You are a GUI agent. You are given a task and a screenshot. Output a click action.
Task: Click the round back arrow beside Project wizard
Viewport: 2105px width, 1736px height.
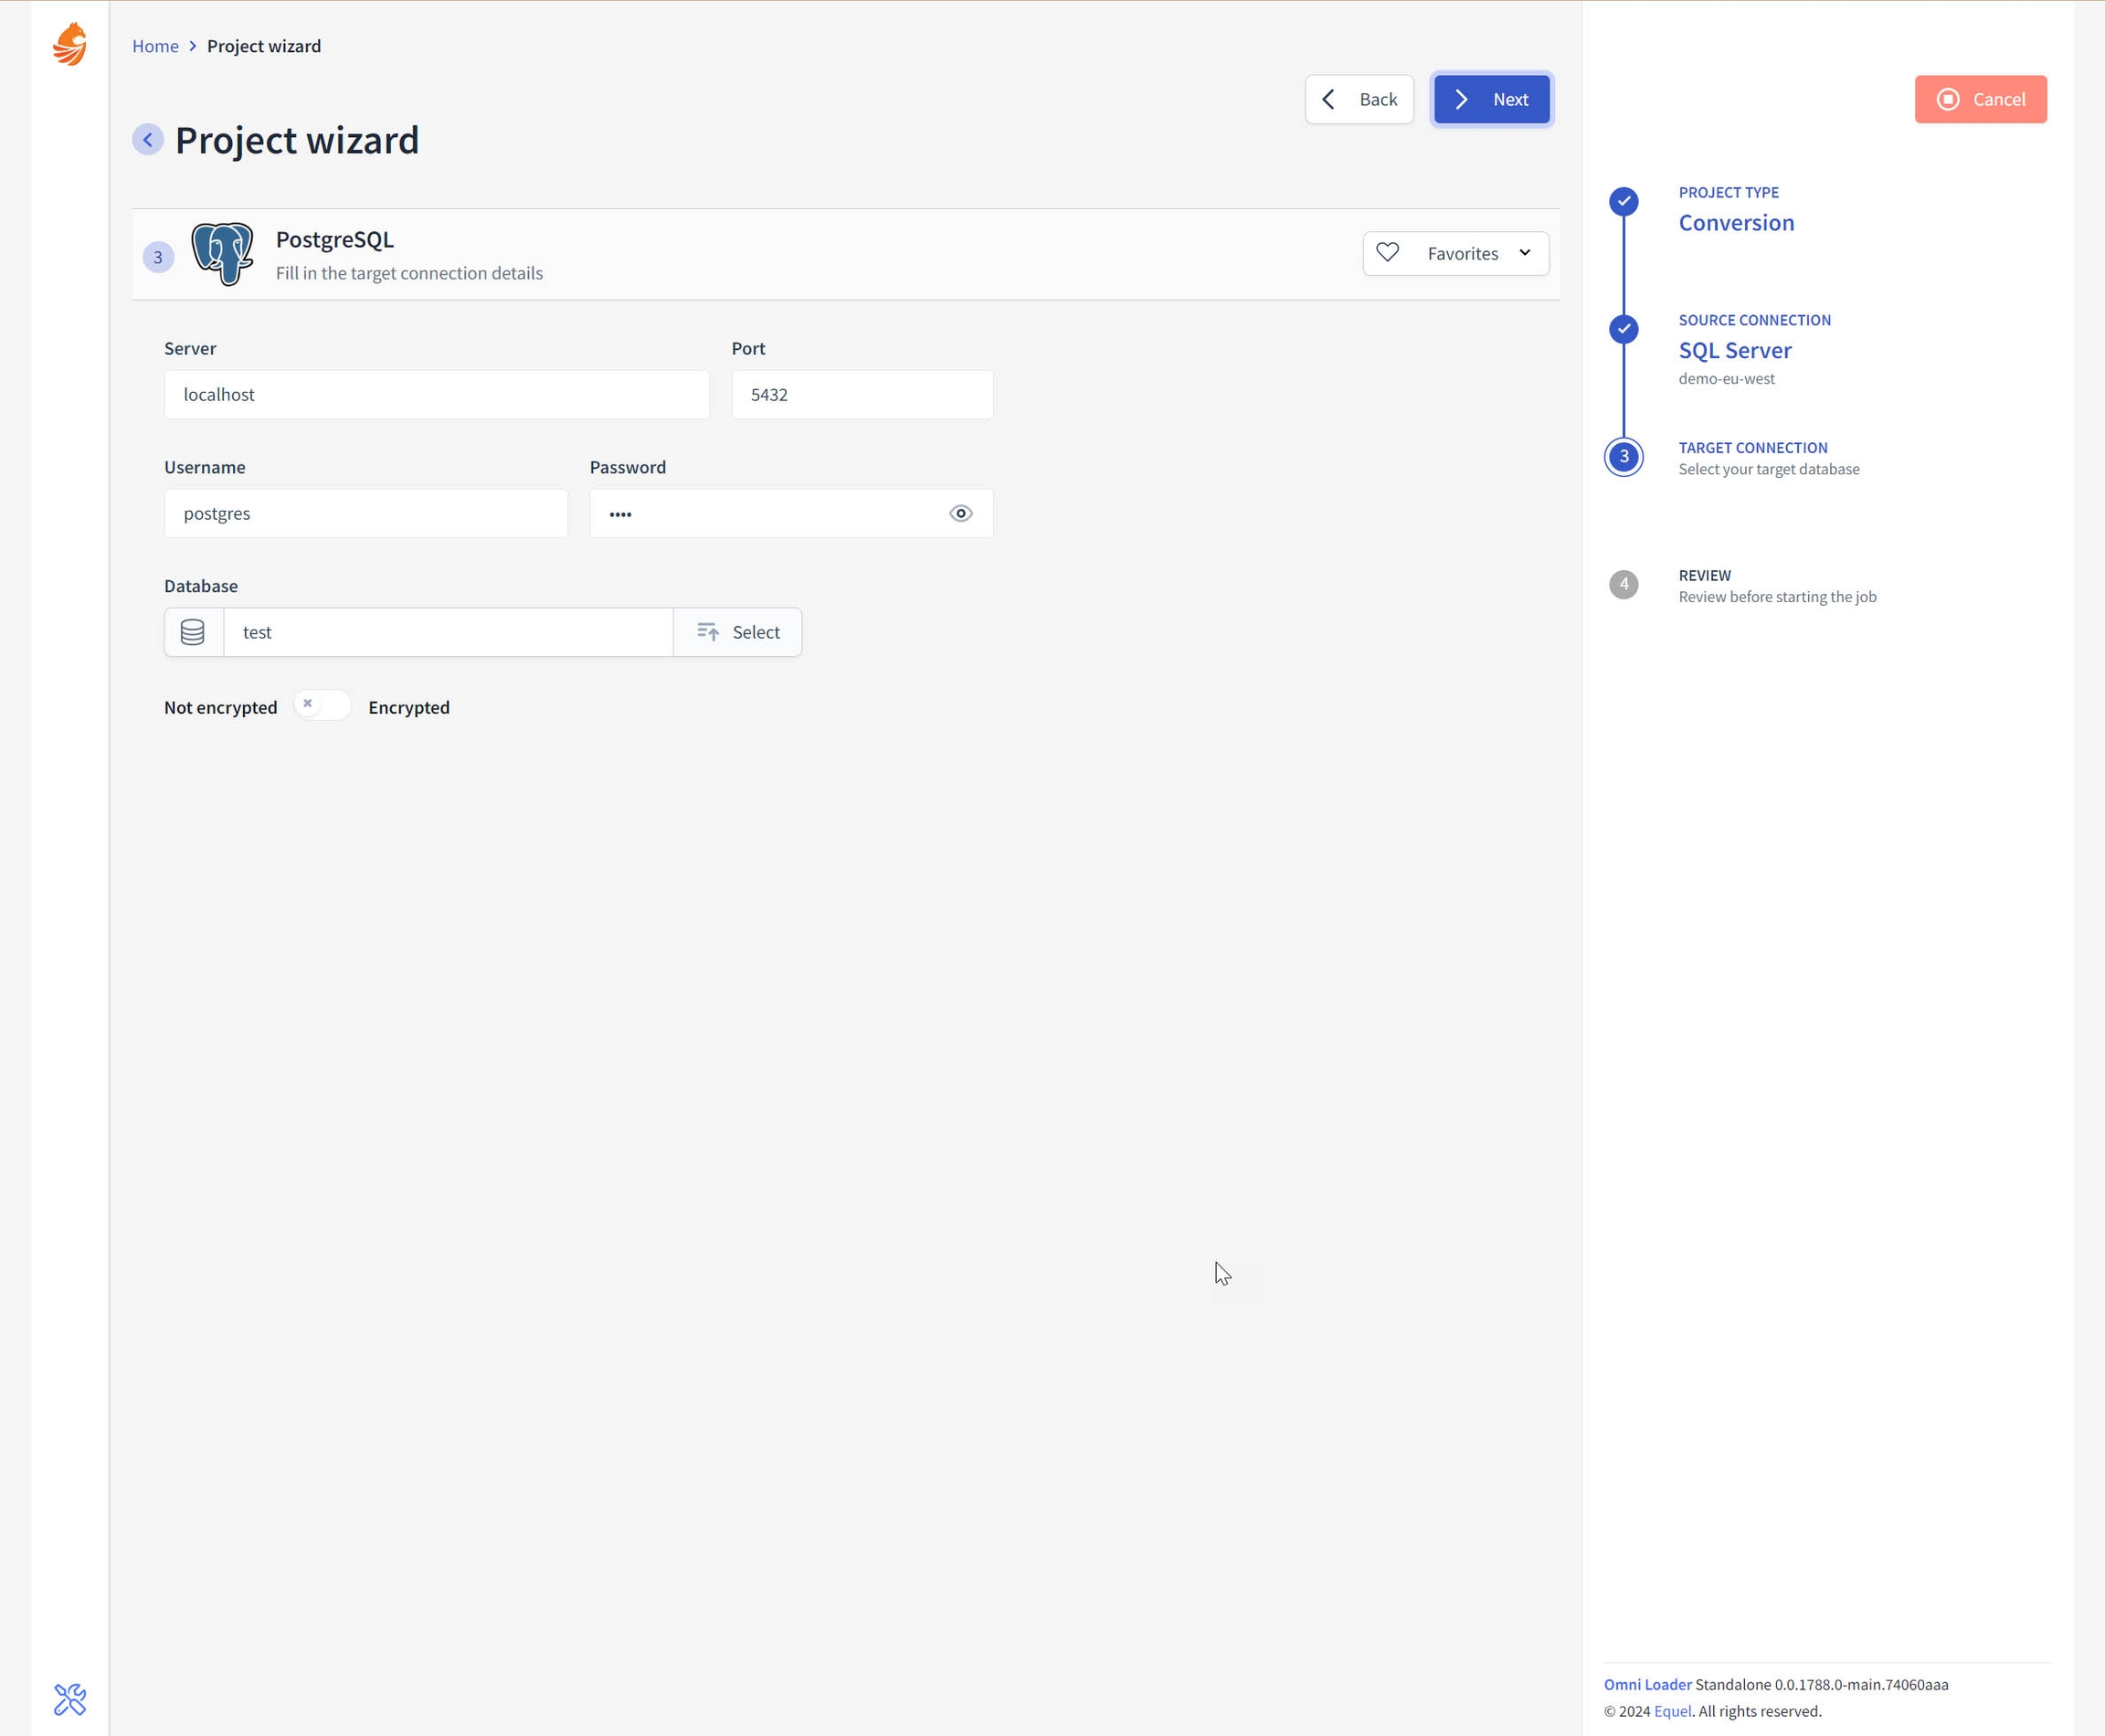pyautogui.click(x=148, y=140)
